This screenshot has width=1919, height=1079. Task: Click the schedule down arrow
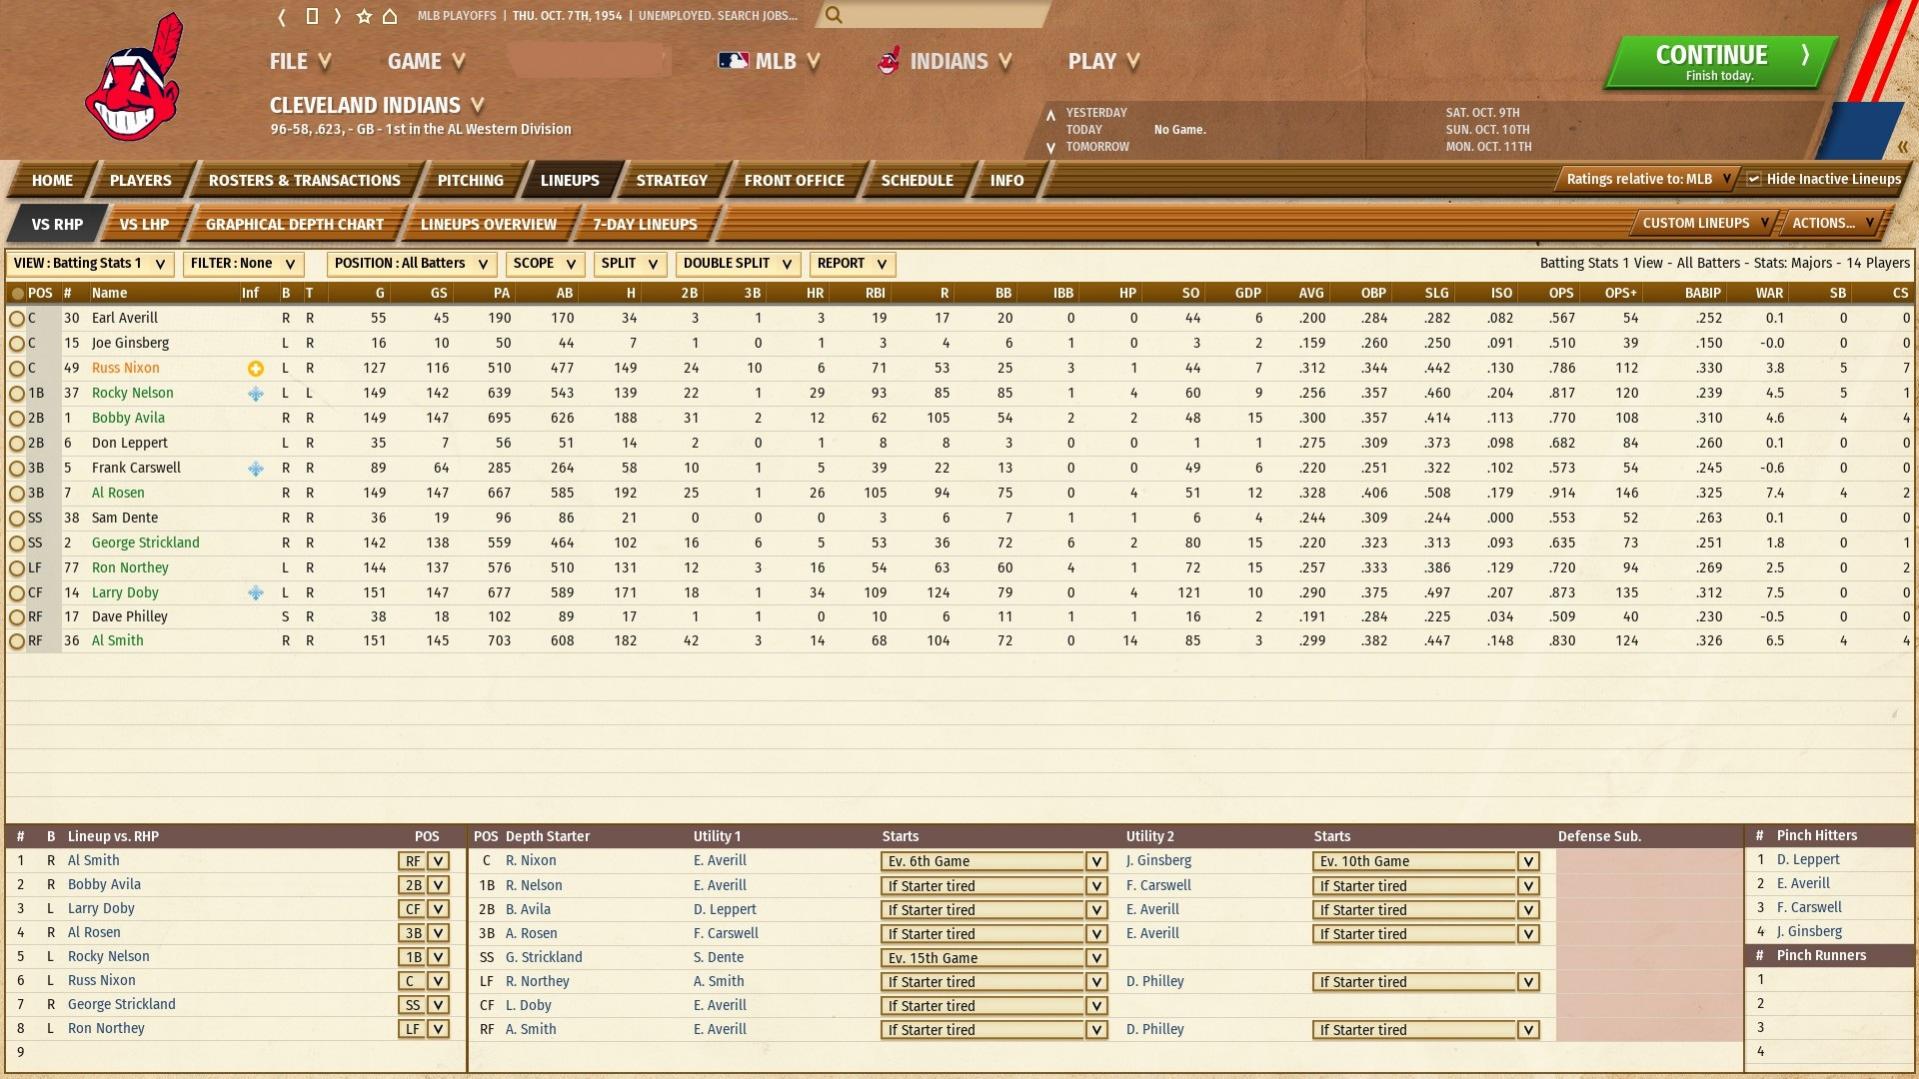pos(1050,148)
